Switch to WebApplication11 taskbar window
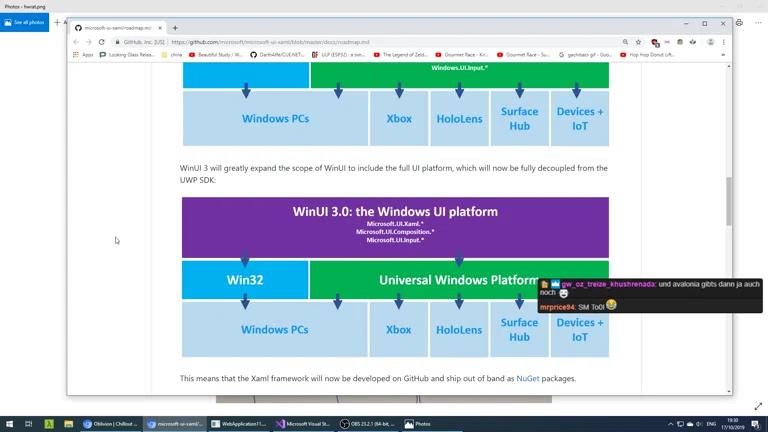 tap(239, 424)
